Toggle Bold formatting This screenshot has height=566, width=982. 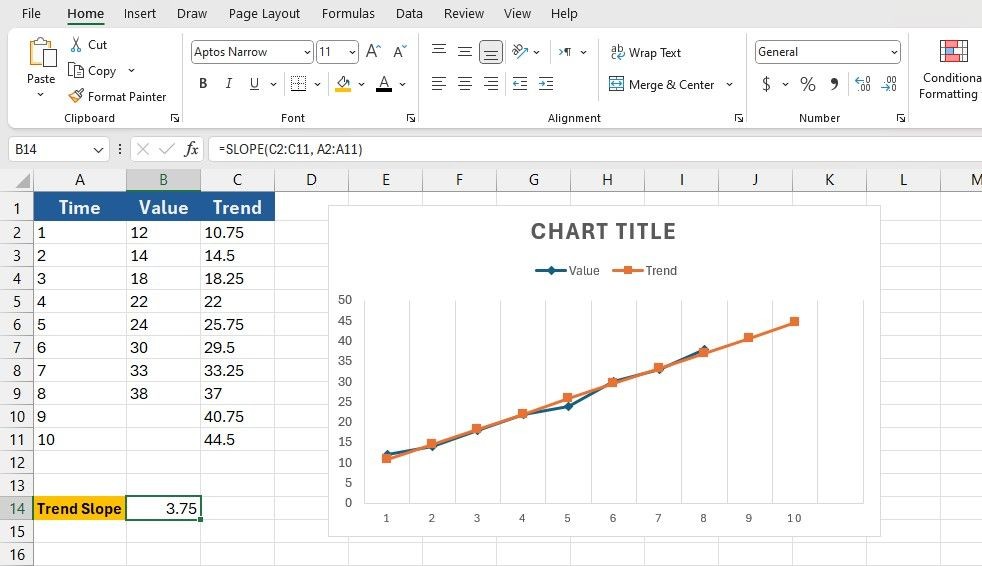coord(203,83)
